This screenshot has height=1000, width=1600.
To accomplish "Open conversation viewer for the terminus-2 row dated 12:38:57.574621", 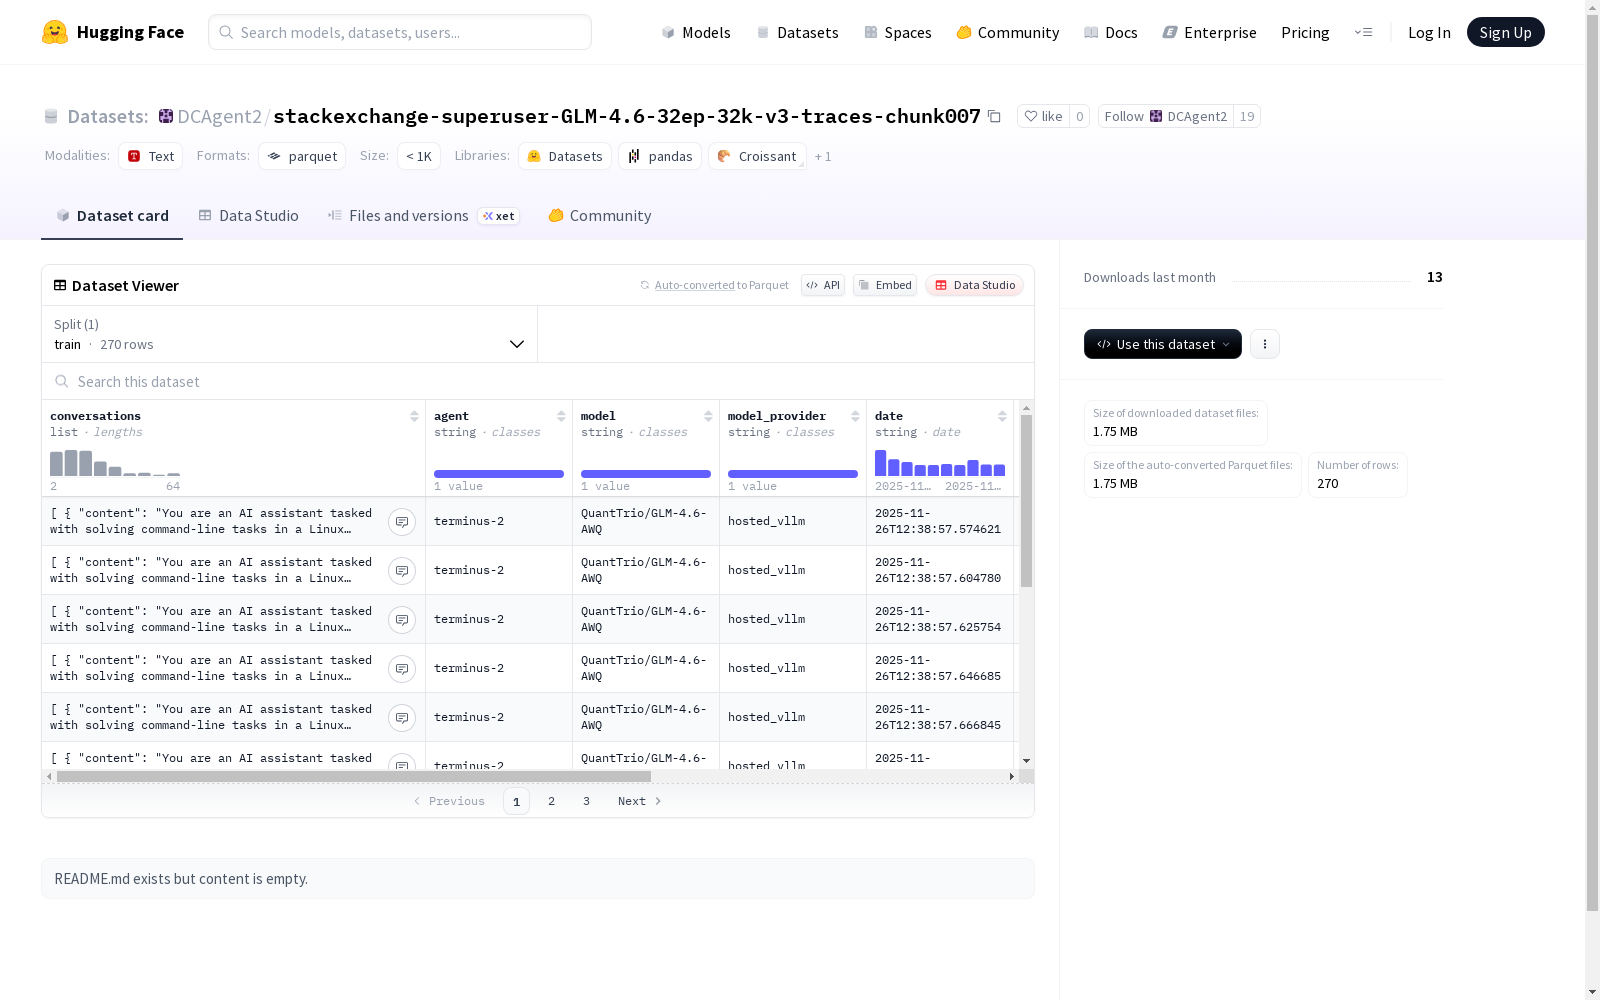I will pyautogui.click(x=402, y=522).
